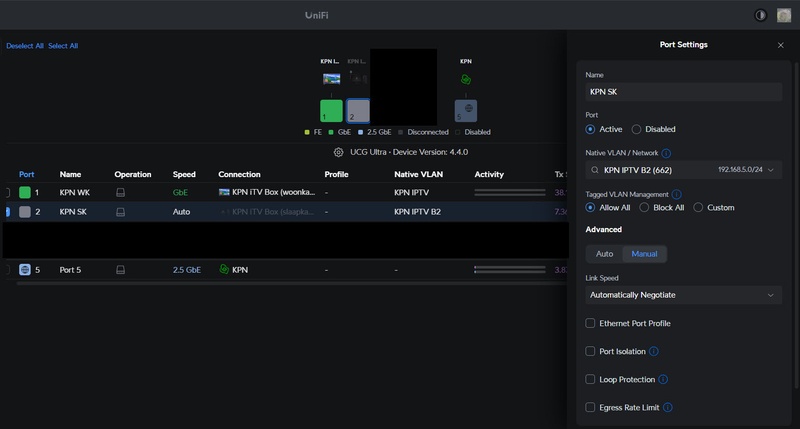Tick the checkbox for port 1 row
Image resolution: width=800 pixels, height=429 pixels.
pos(7,192)
